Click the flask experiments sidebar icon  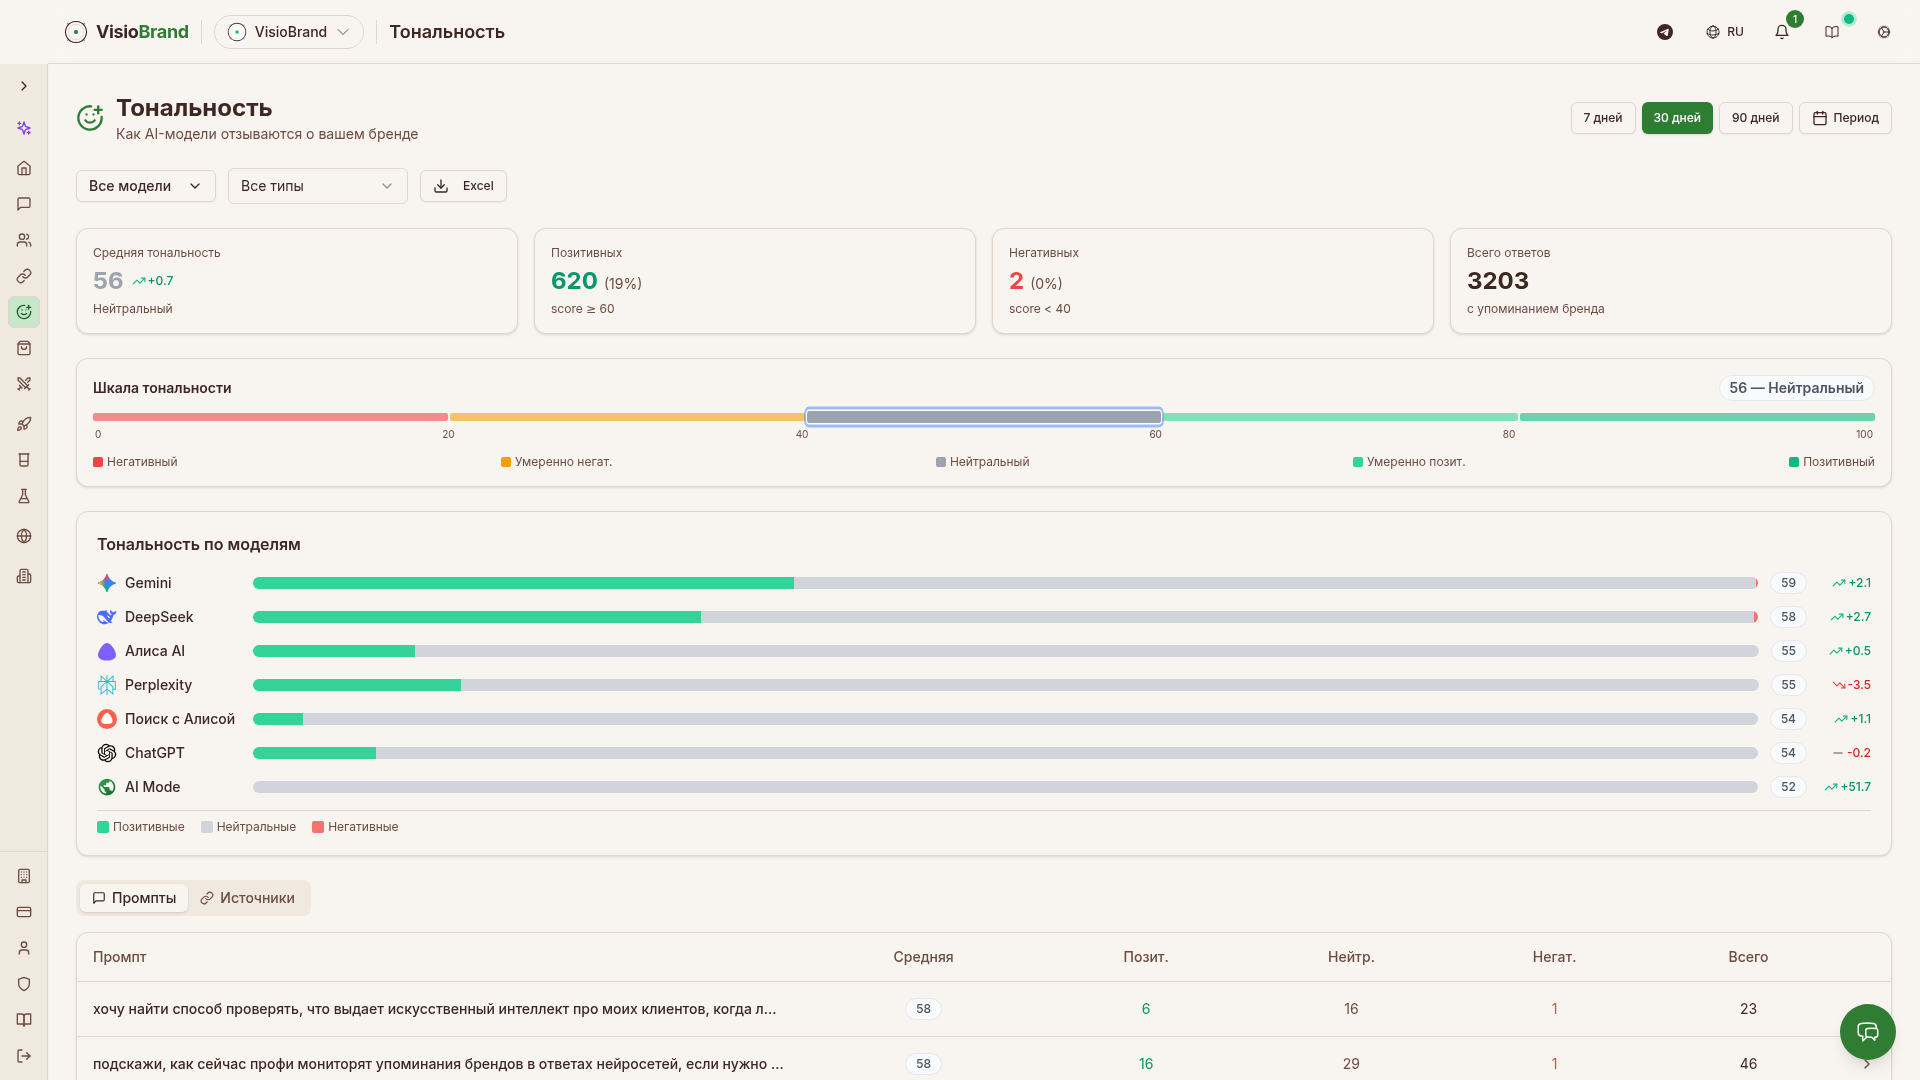(24, 496)
